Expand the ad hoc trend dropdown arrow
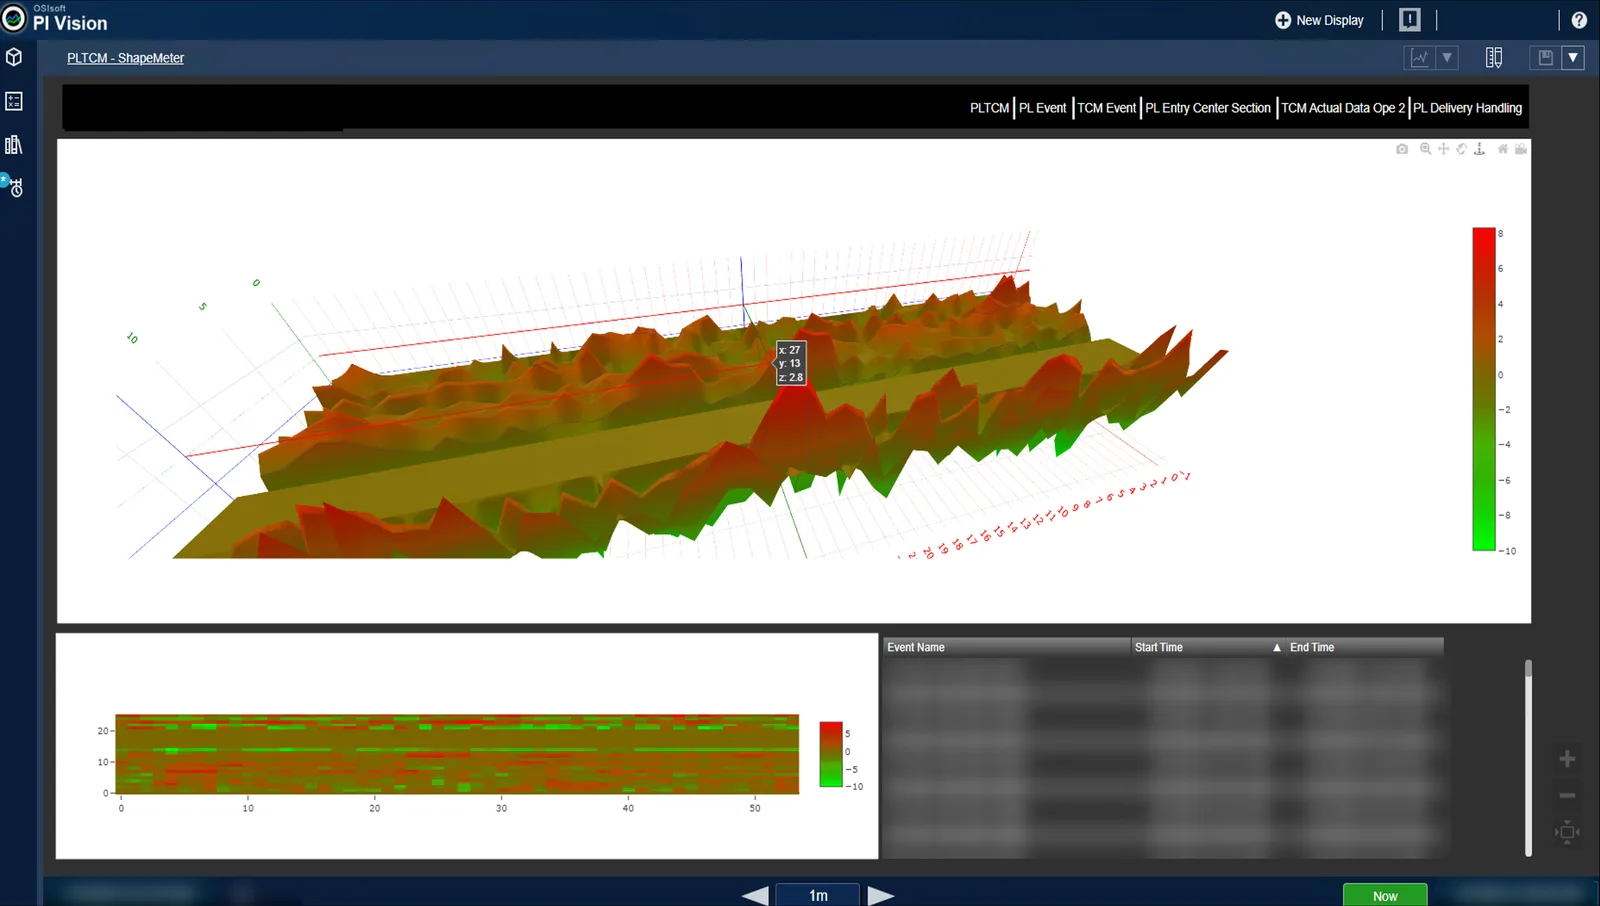 point(1447,58)
